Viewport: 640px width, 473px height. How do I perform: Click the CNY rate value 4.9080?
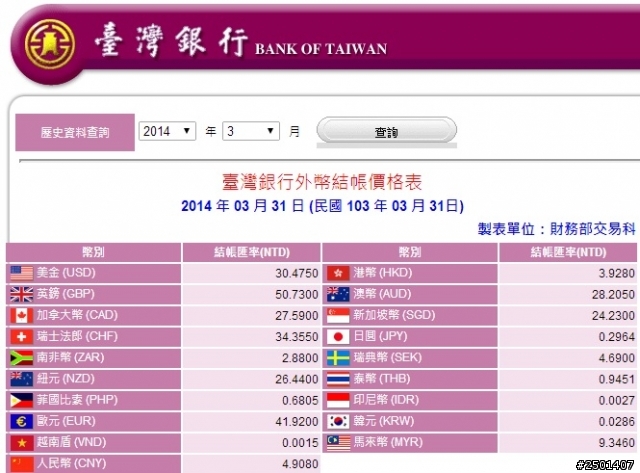pos(300,464)
